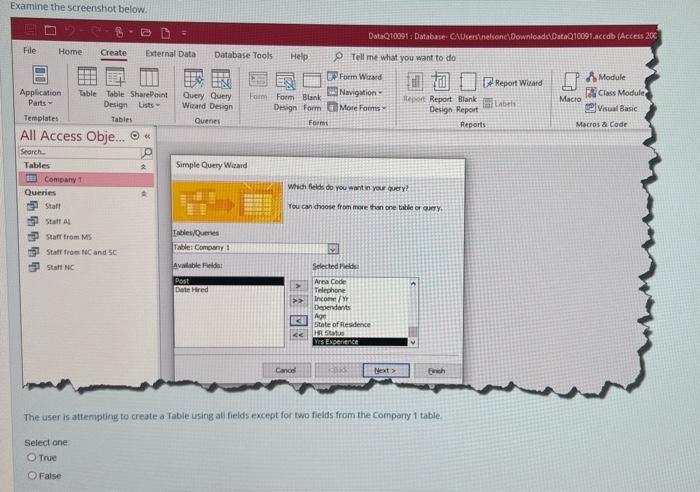The width and height of the screenshot is (700, 492).
Task: Remove all fields with << button
Action: point(298,335)
